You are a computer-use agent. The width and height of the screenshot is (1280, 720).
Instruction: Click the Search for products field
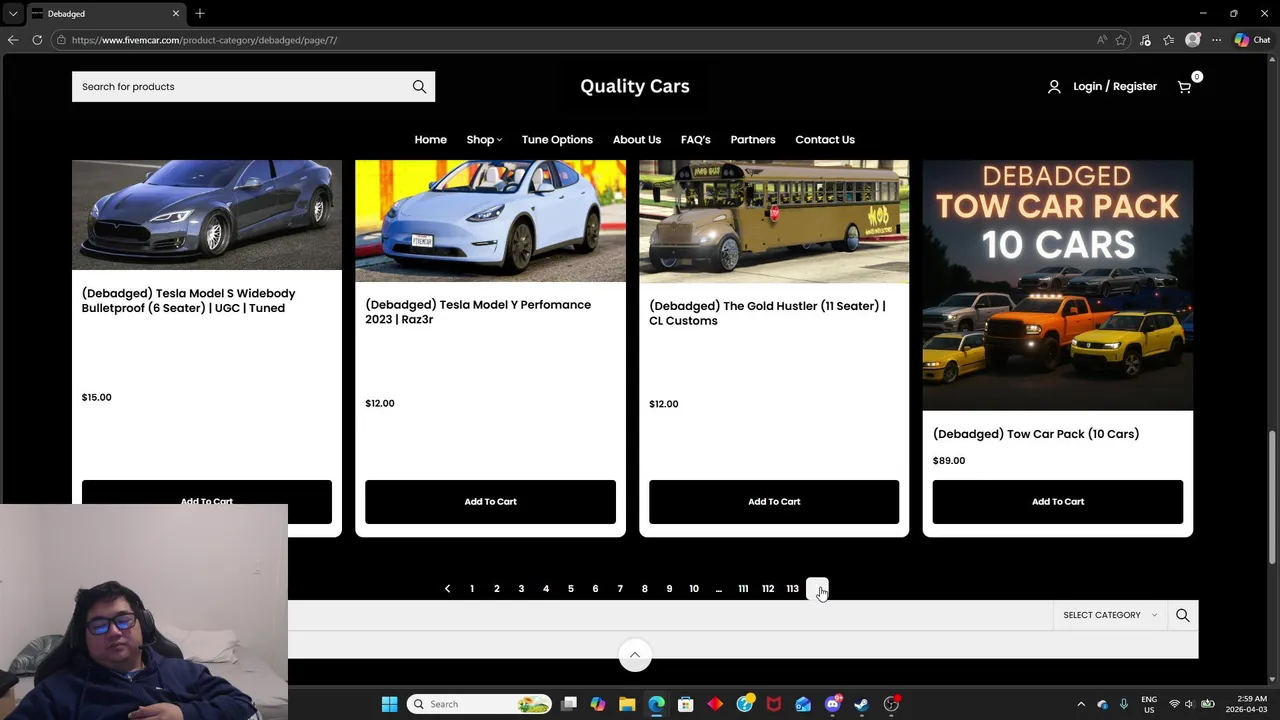[x=240, y=87]
